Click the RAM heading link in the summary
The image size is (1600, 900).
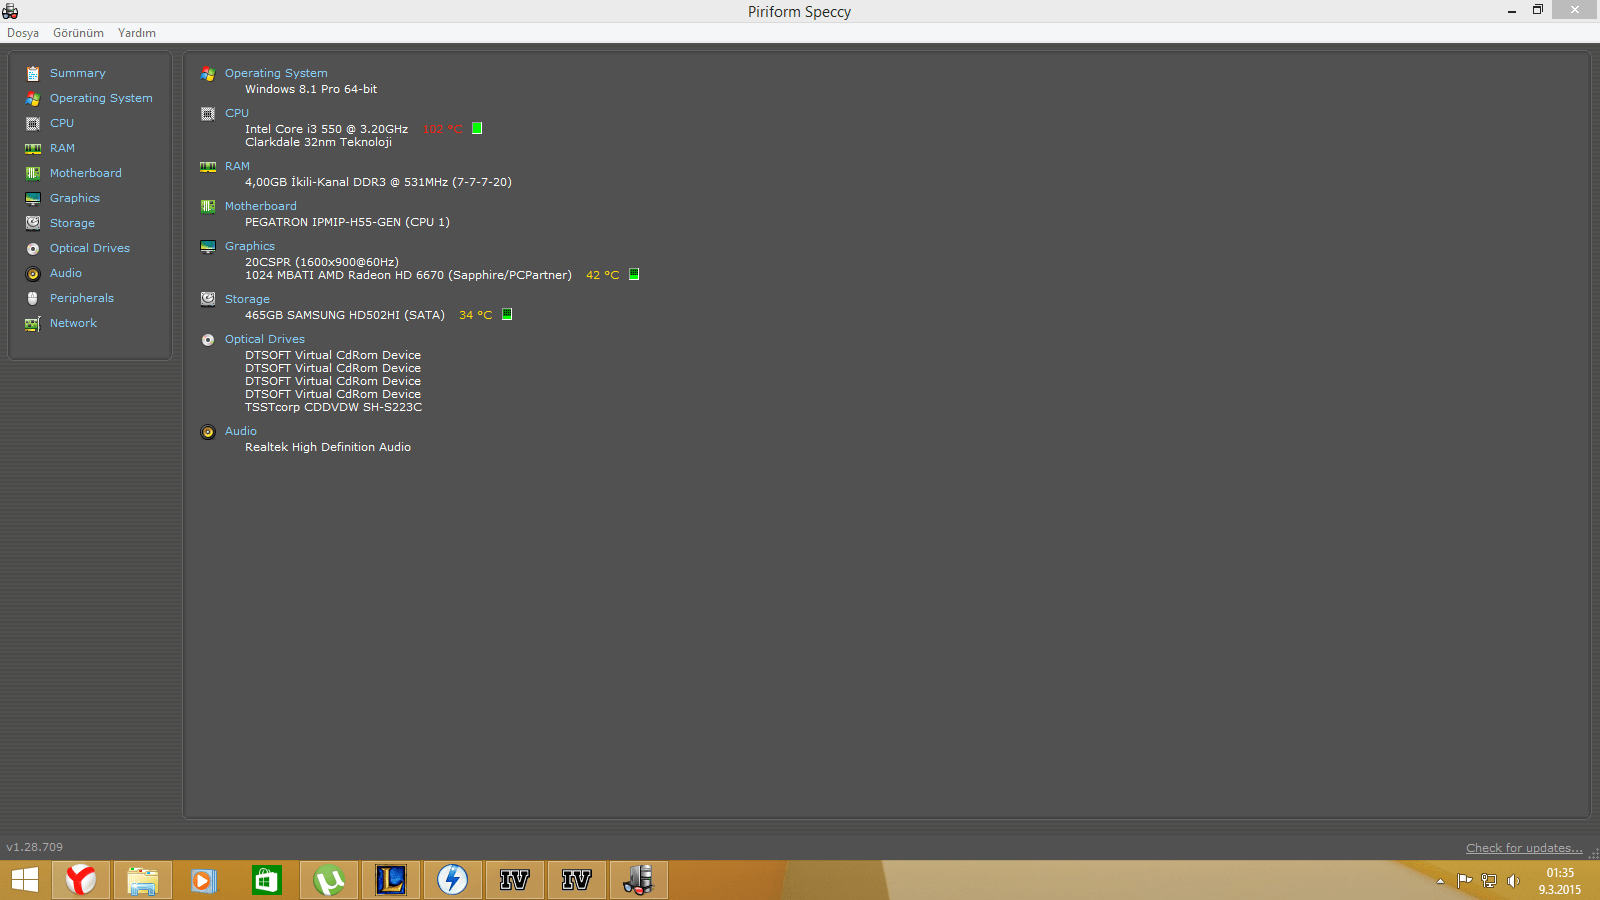(237, 166)
